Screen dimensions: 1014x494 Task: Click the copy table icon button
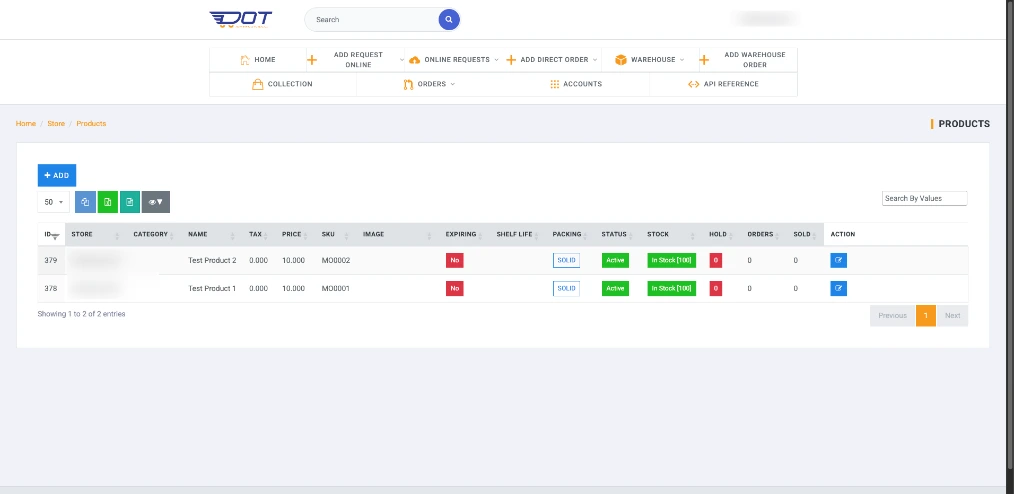pos(85,202)
